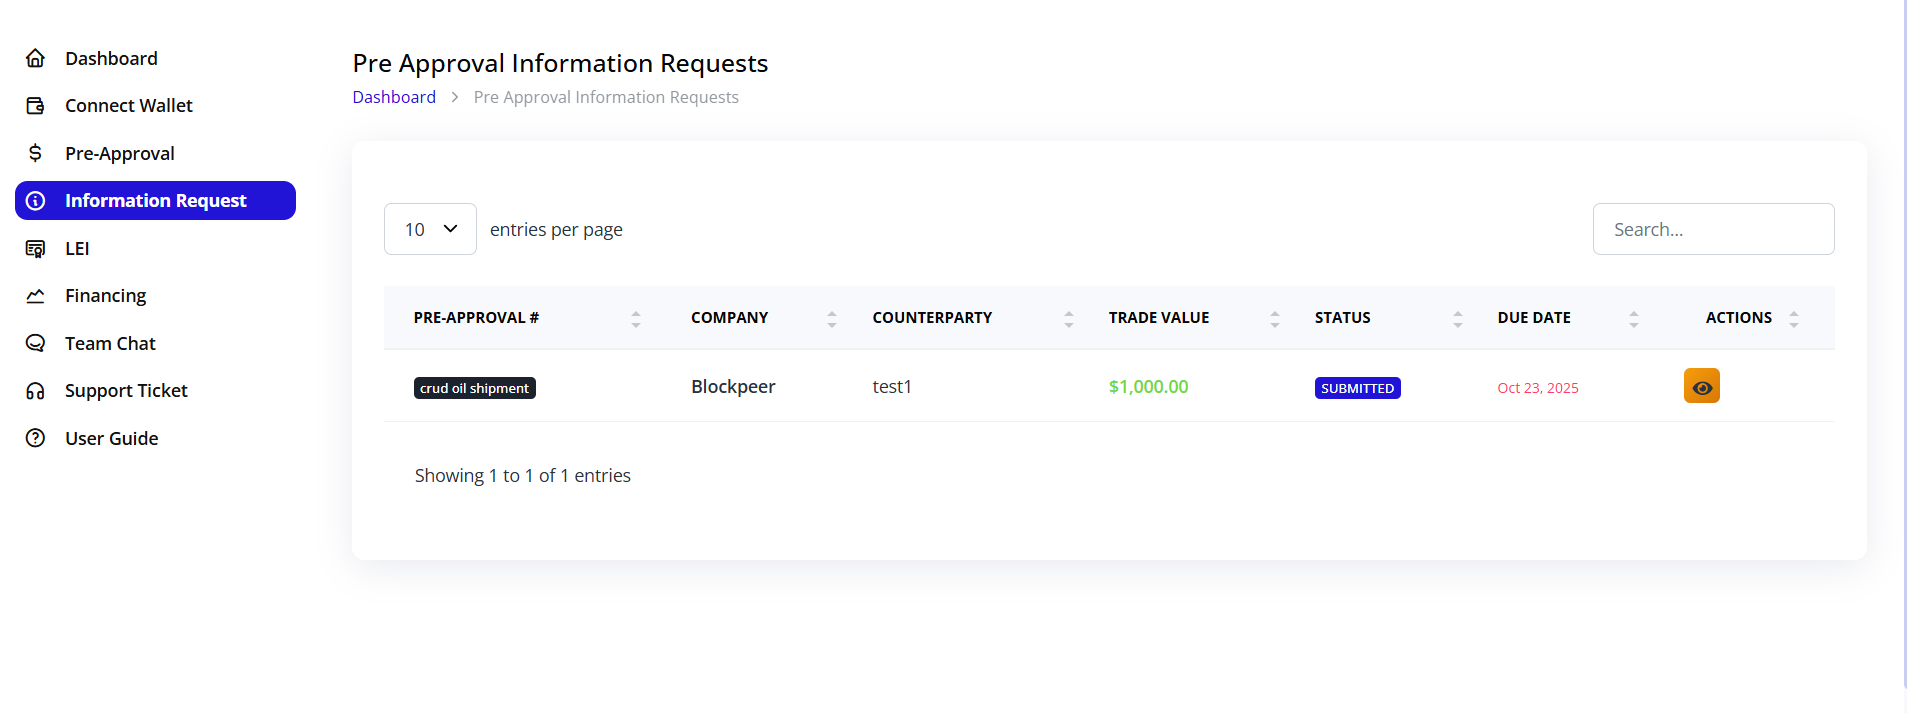Viewport: 1907px width, 713px height.
Task: Click the 'entries per page' label
Action: pyautogui.click(x=556, y=230)
